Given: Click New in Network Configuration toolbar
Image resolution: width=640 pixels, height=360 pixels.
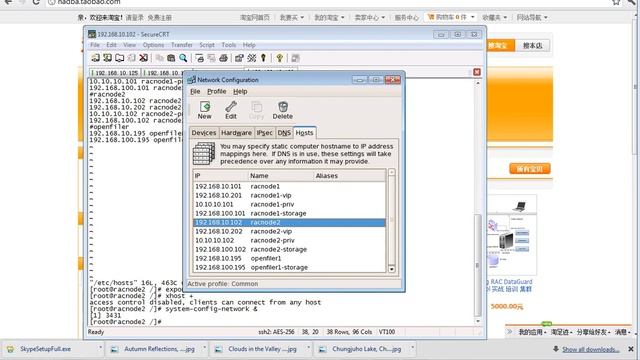Looking at the screenshot, I should coord(204,110).
